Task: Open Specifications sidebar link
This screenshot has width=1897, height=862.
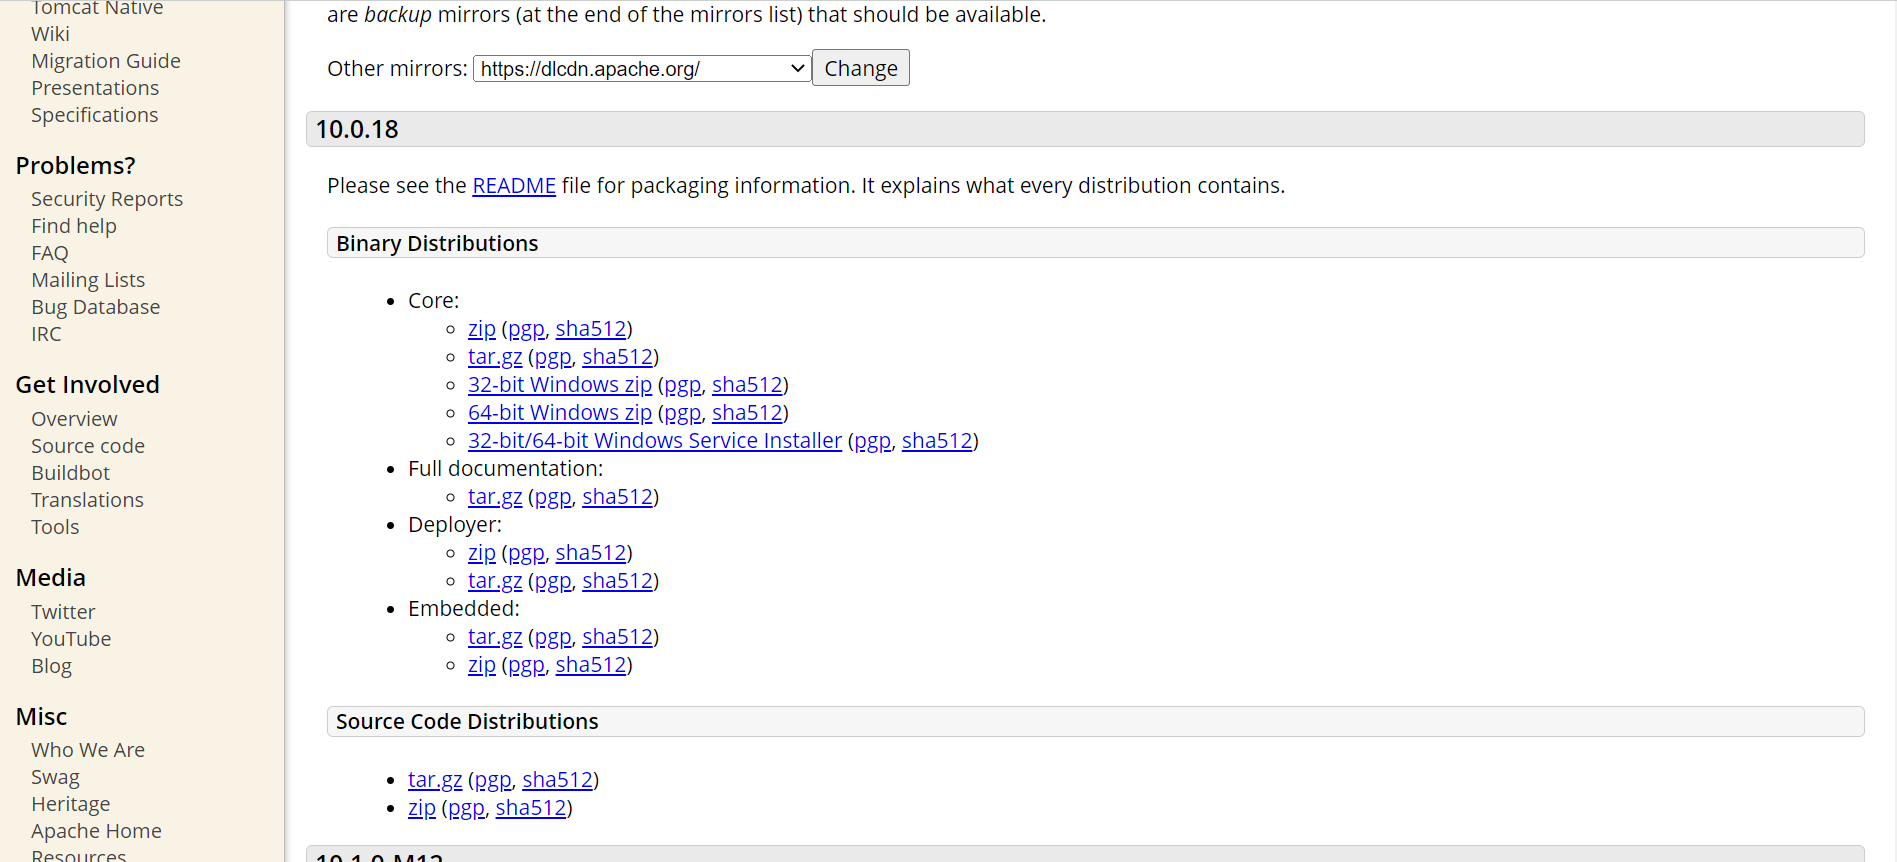Action: (95, 115)
